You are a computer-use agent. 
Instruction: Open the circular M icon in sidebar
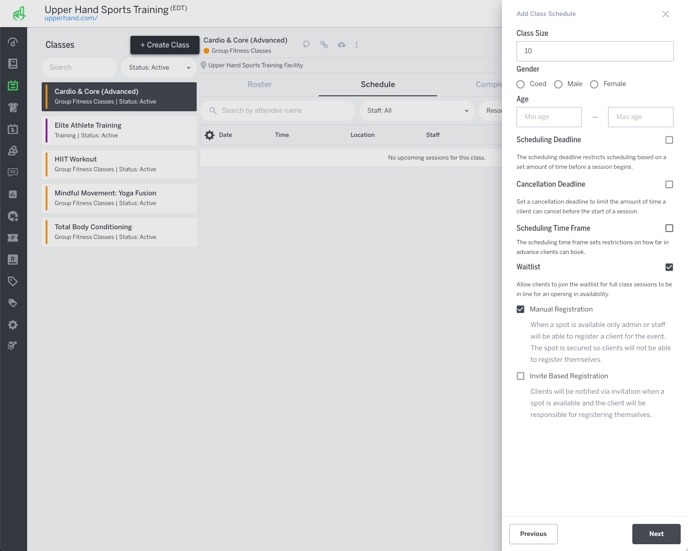pos(13,216)
